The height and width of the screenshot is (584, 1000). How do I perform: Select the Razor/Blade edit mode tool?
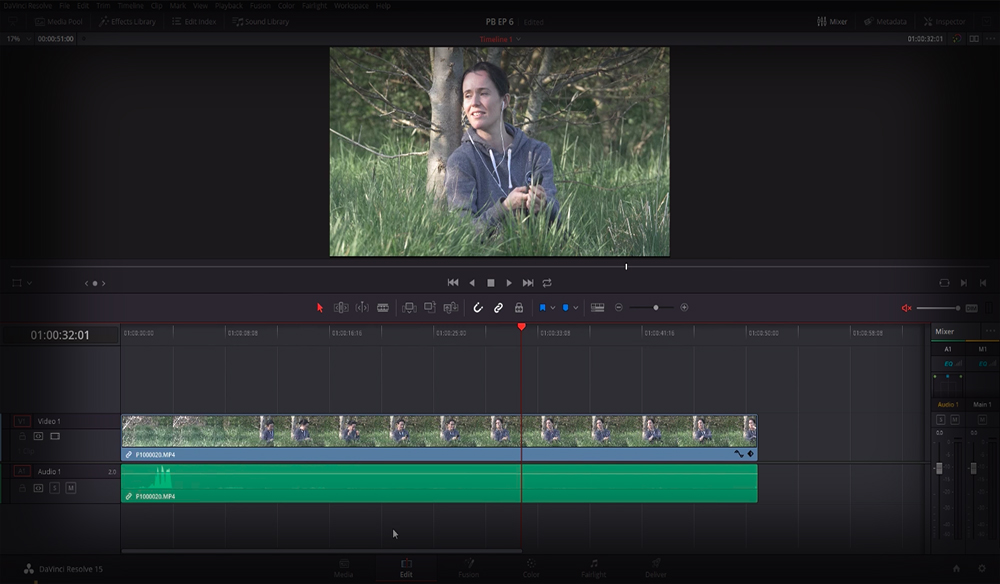tap(384, 307)
